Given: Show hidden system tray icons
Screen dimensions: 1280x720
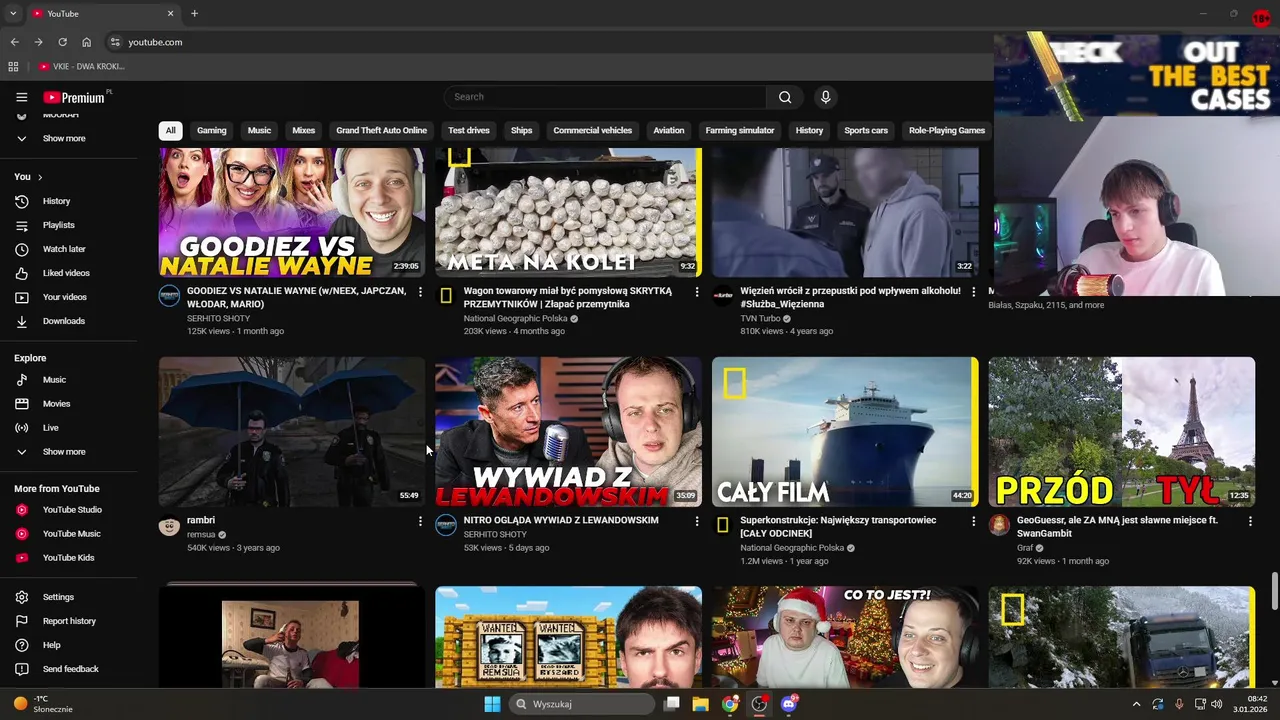Looking at the screenshot, I should [1136, 704].
